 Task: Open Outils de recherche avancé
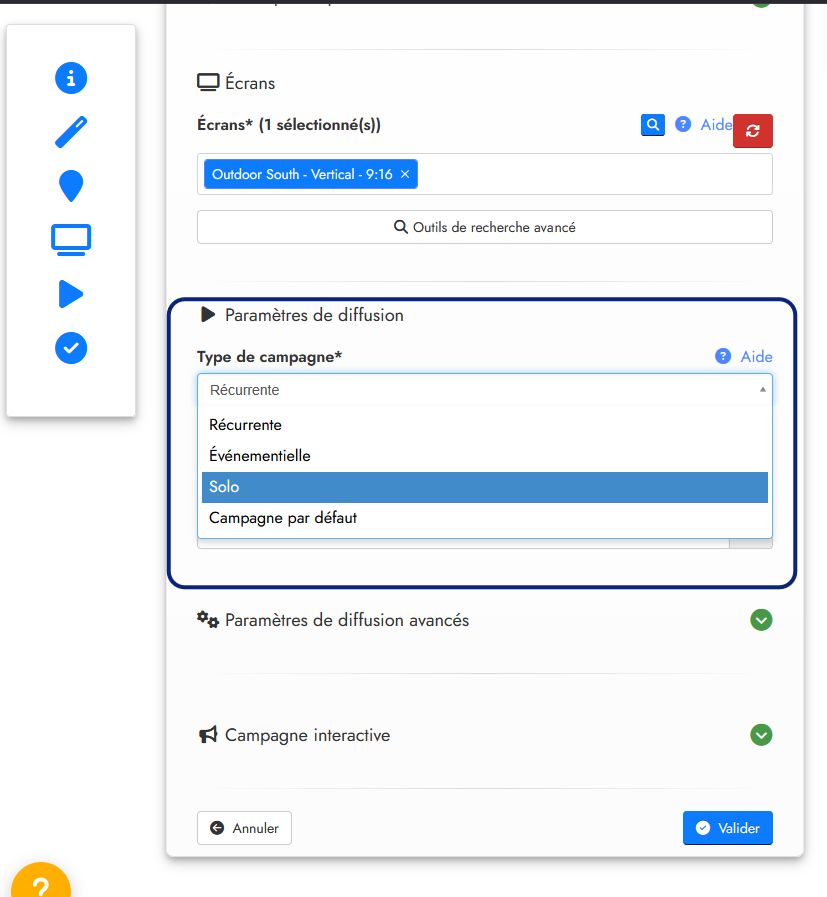coord(485,227)
